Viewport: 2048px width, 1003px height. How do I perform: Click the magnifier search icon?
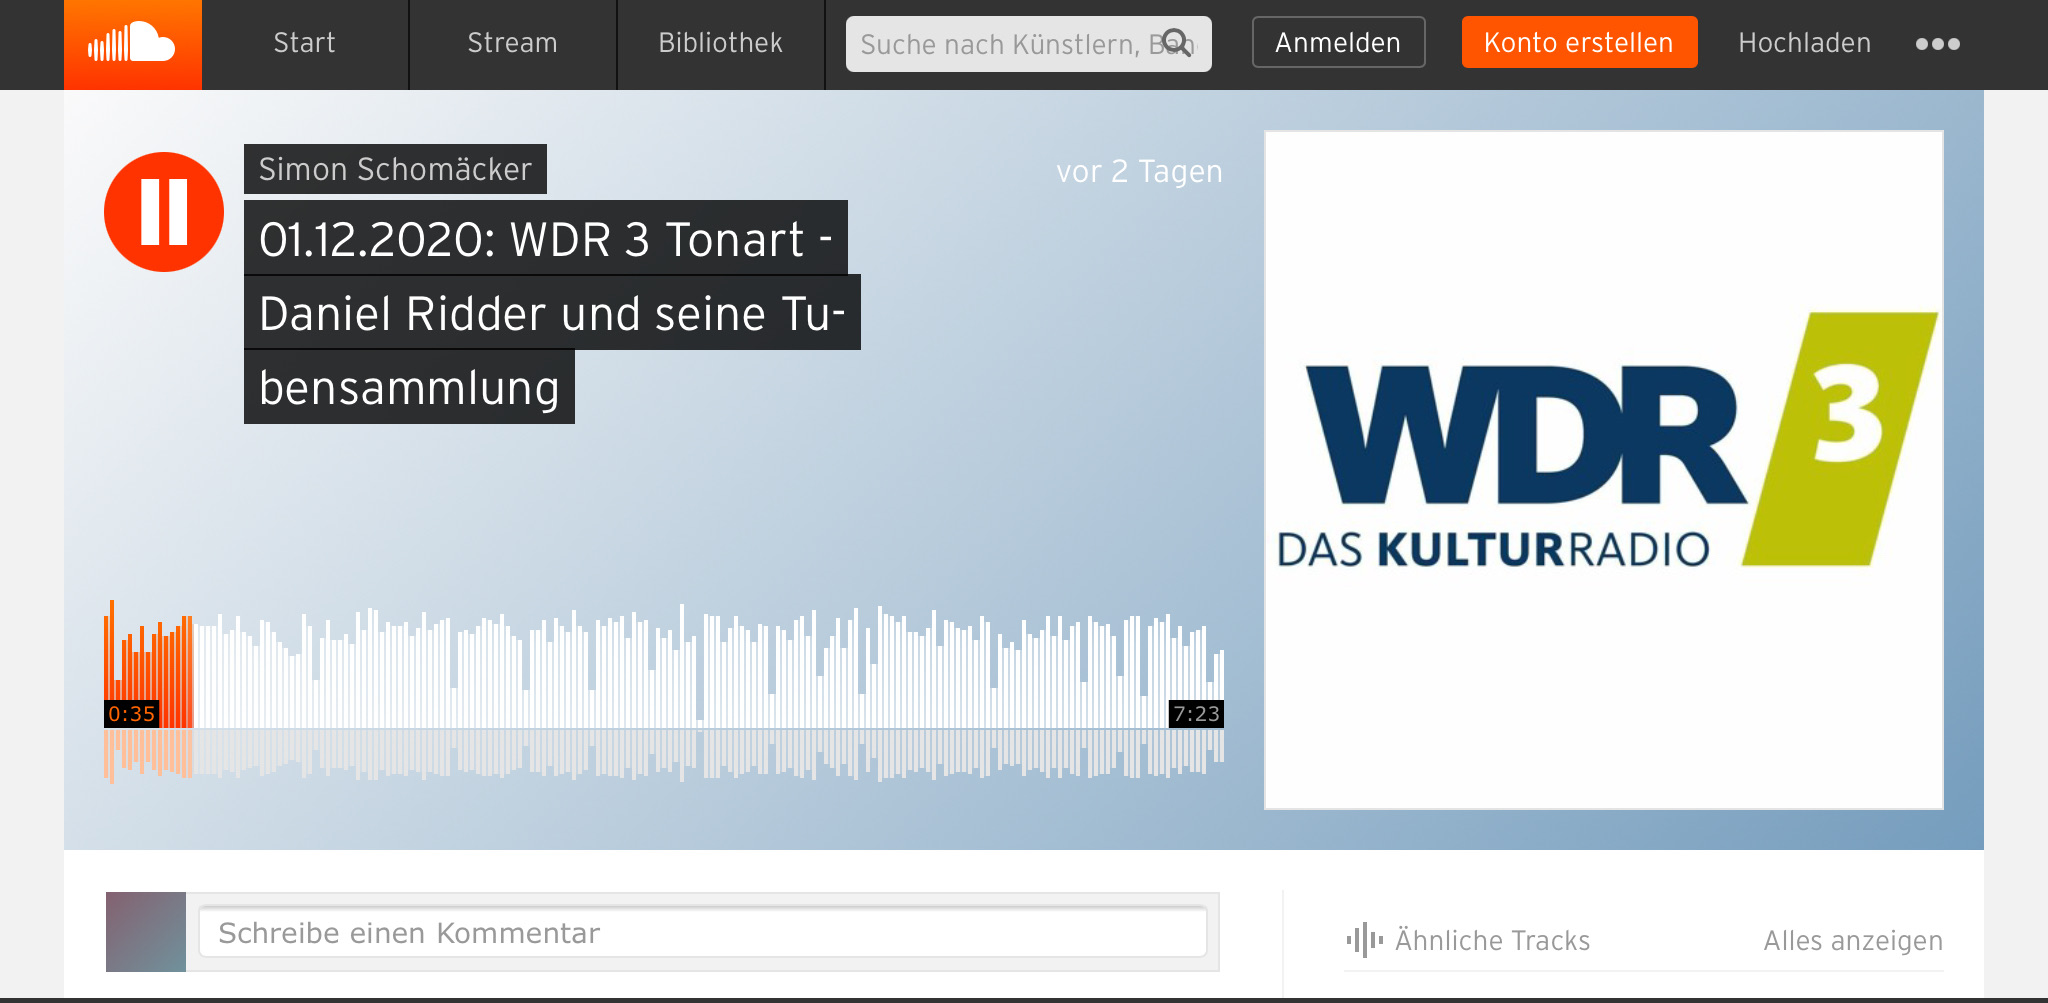pos(1177,43)
